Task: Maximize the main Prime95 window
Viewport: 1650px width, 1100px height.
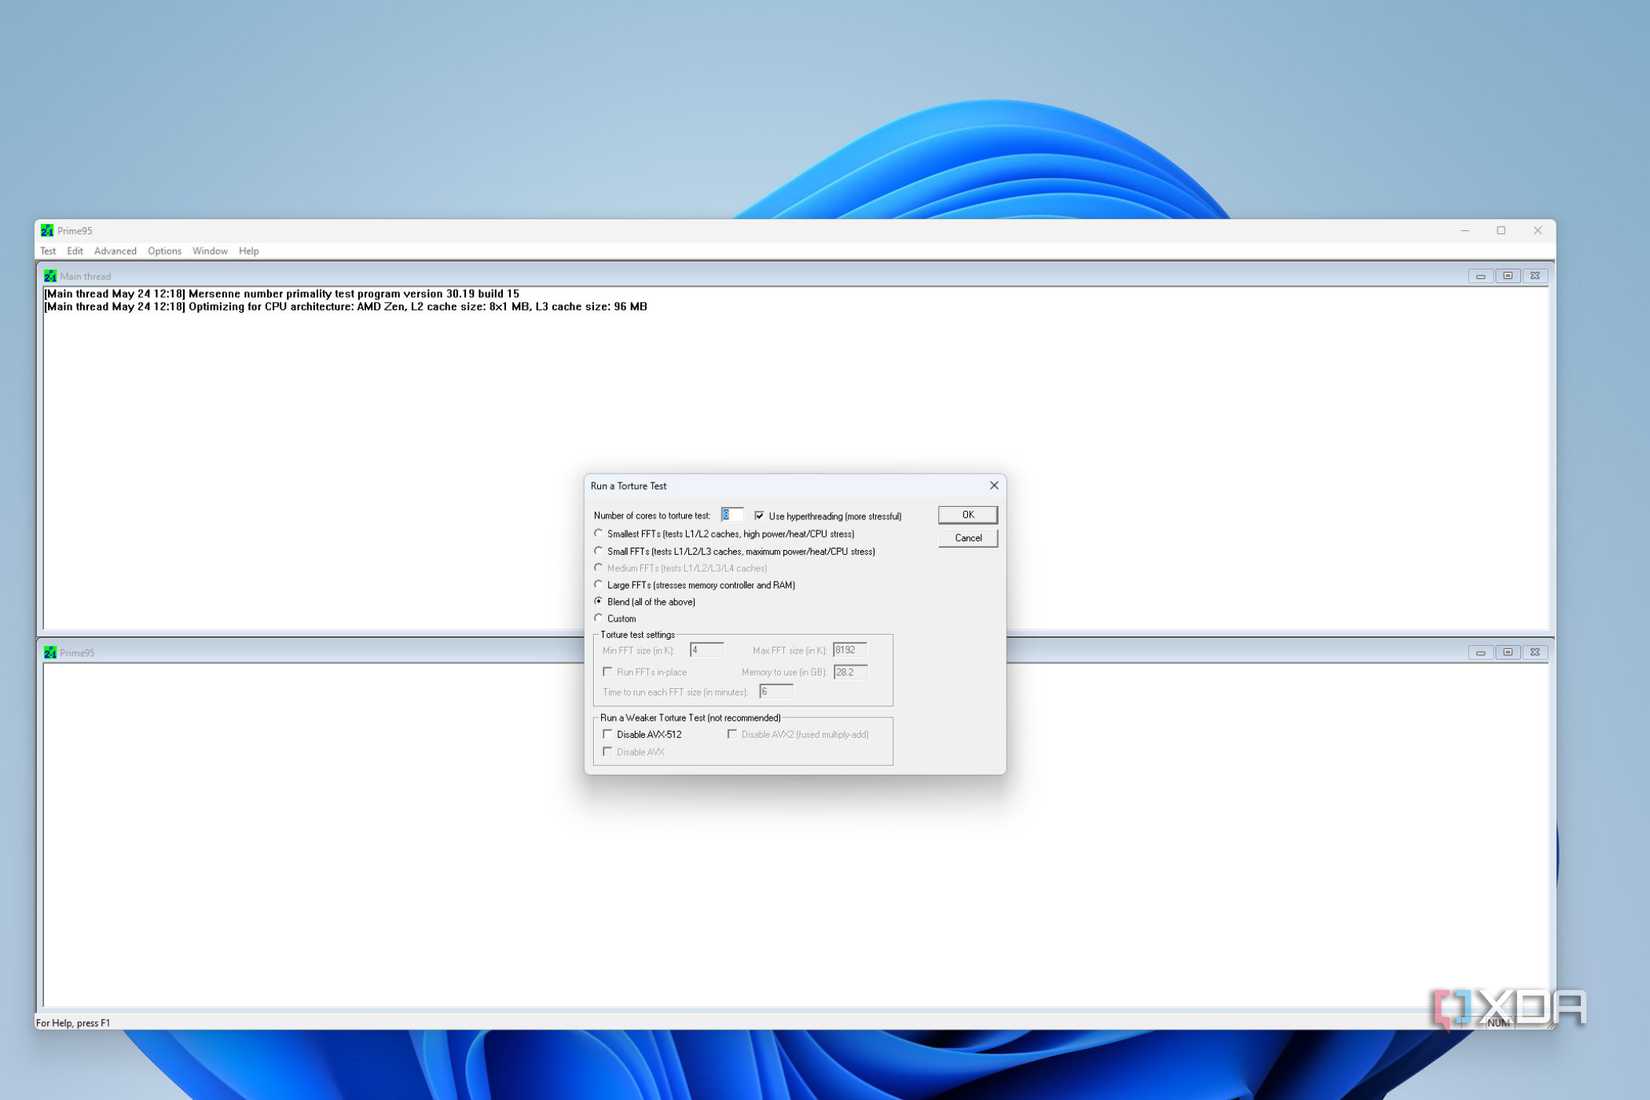Action: 1501,230
